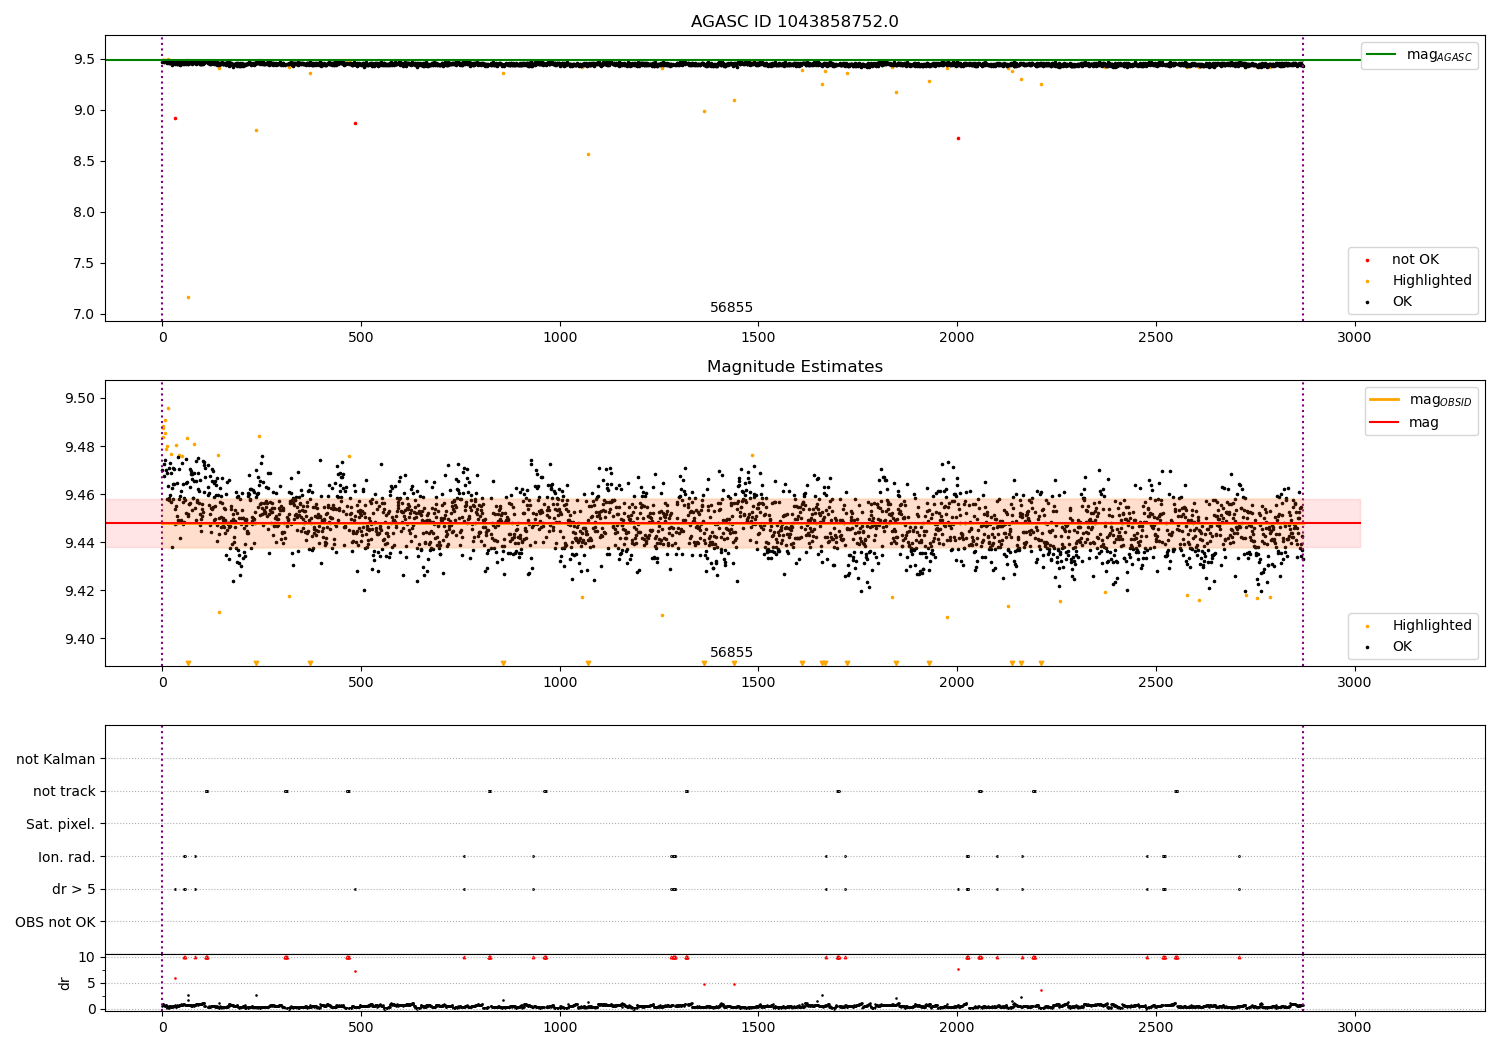Click the "7.0" tick on top plot

pos(85,315)
